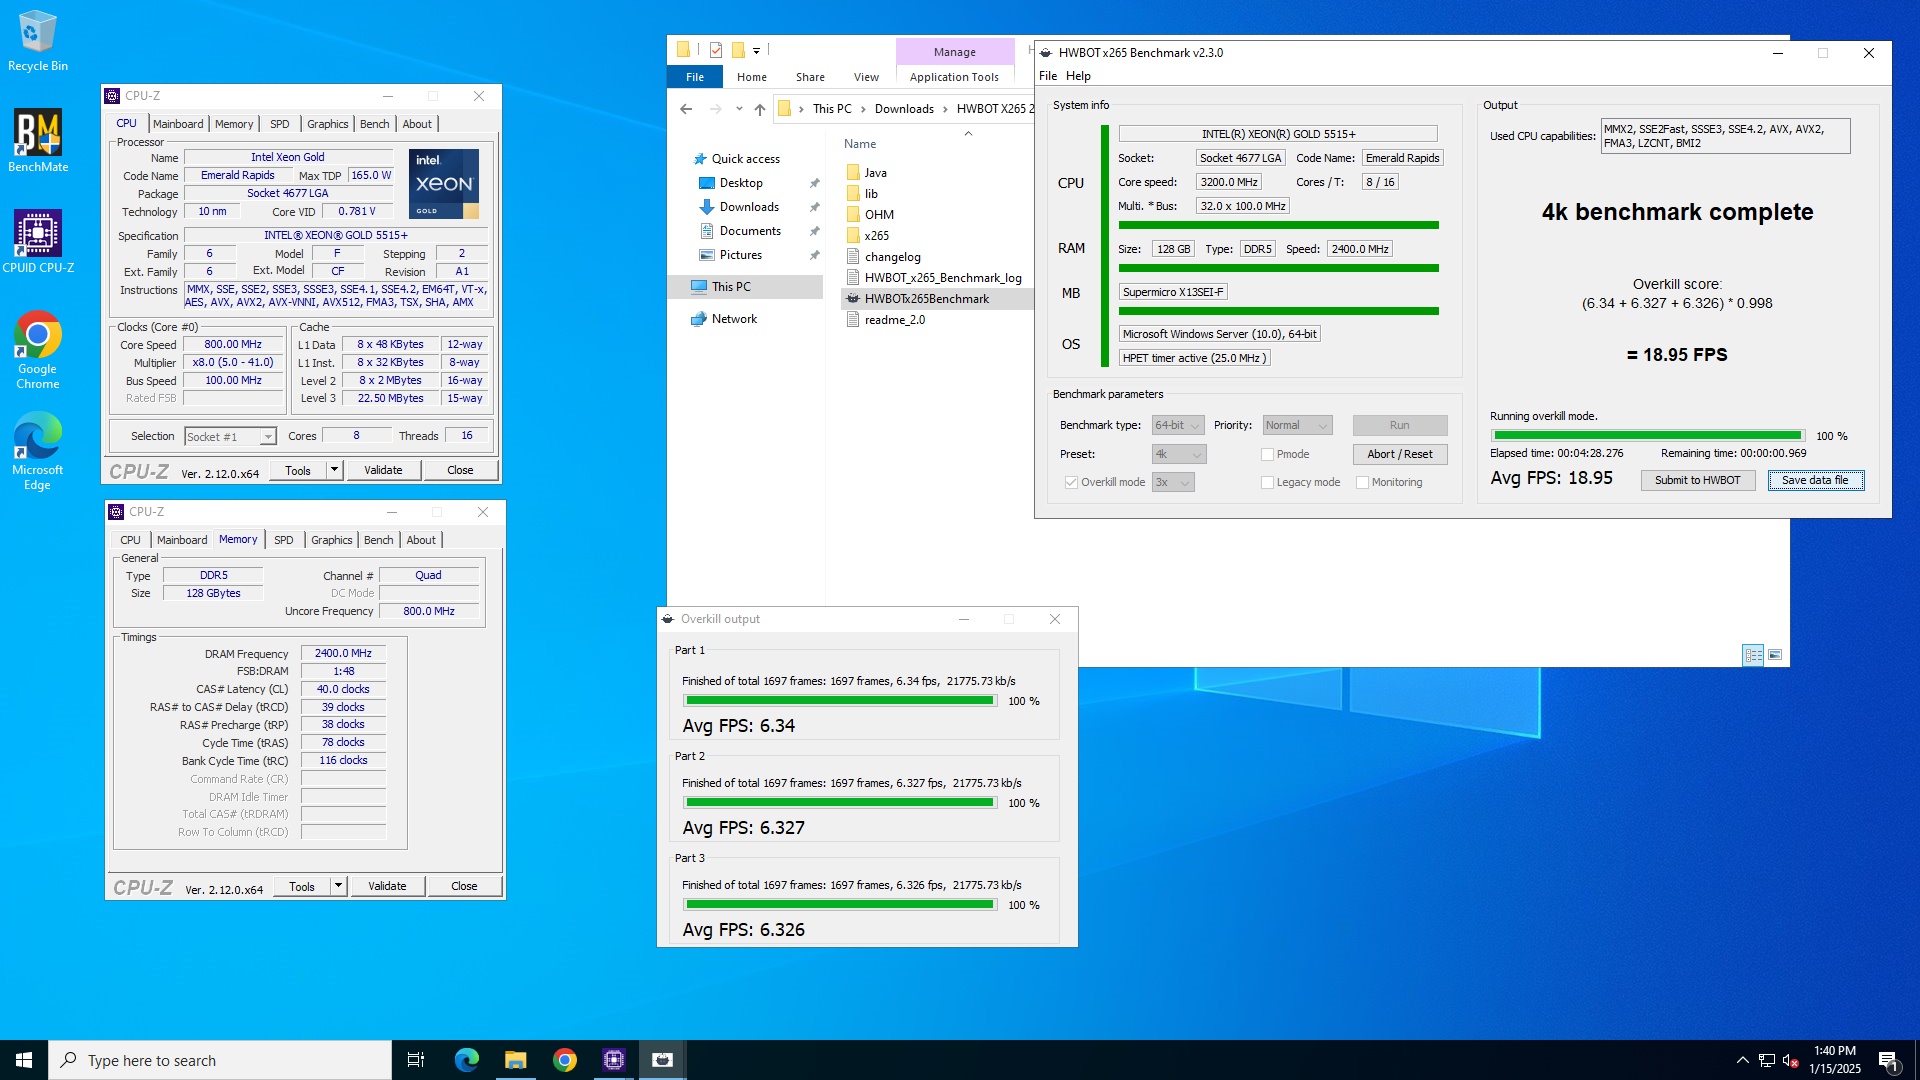Go back in File Explorer
Screen dimensions: 1920x1080
click(x=686, y=109)
